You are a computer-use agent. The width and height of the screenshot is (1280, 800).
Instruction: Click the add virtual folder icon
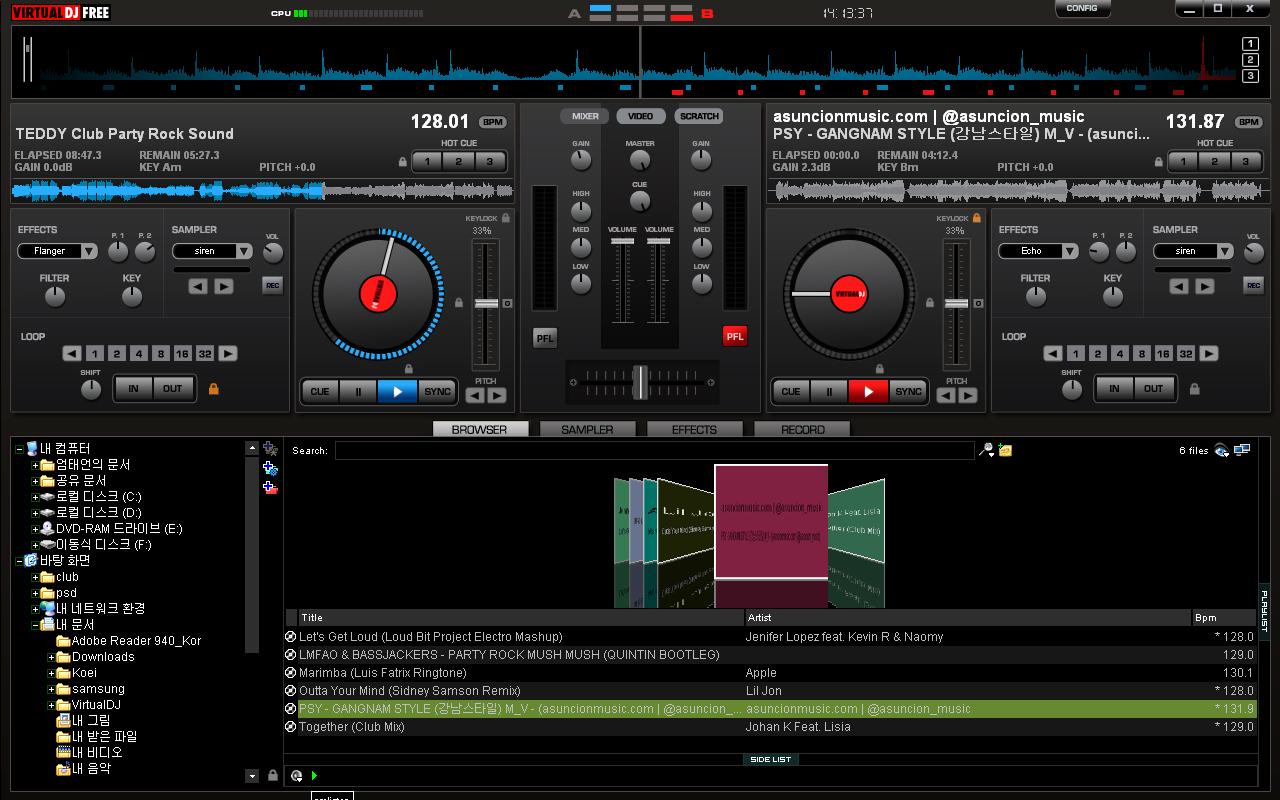pyautogui.click(x=270, y=449)
